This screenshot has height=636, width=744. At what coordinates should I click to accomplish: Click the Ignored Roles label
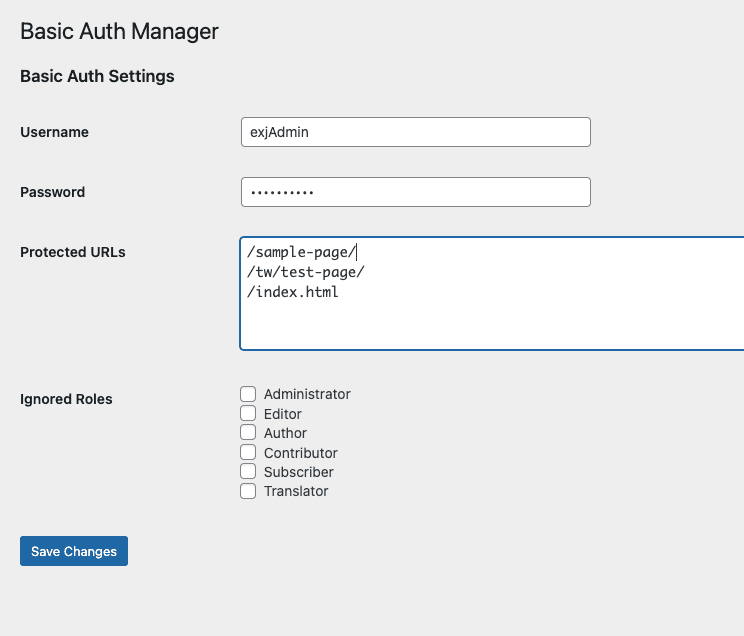coord(66,399)
